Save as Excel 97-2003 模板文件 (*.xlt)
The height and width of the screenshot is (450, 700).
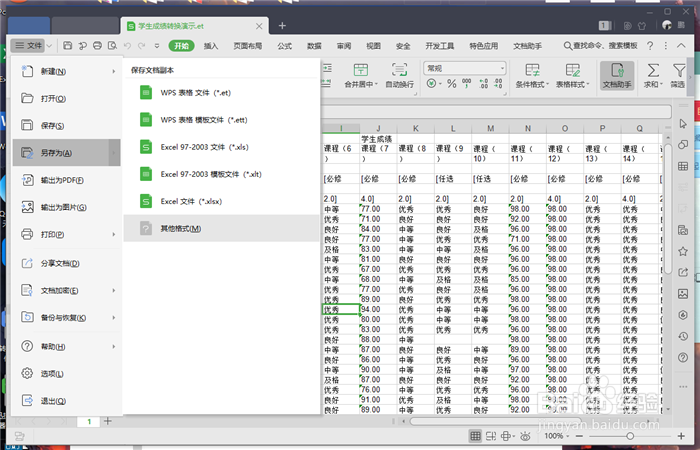[x=222, y=174]
